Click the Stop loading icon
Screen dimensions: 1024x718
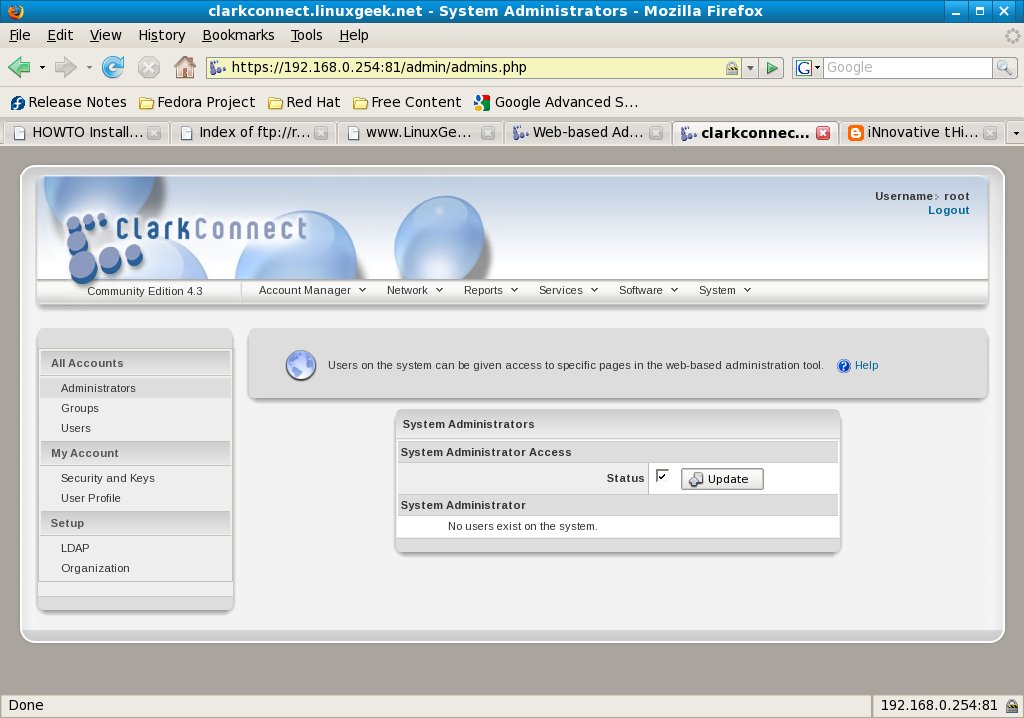(x=149, y=67)
